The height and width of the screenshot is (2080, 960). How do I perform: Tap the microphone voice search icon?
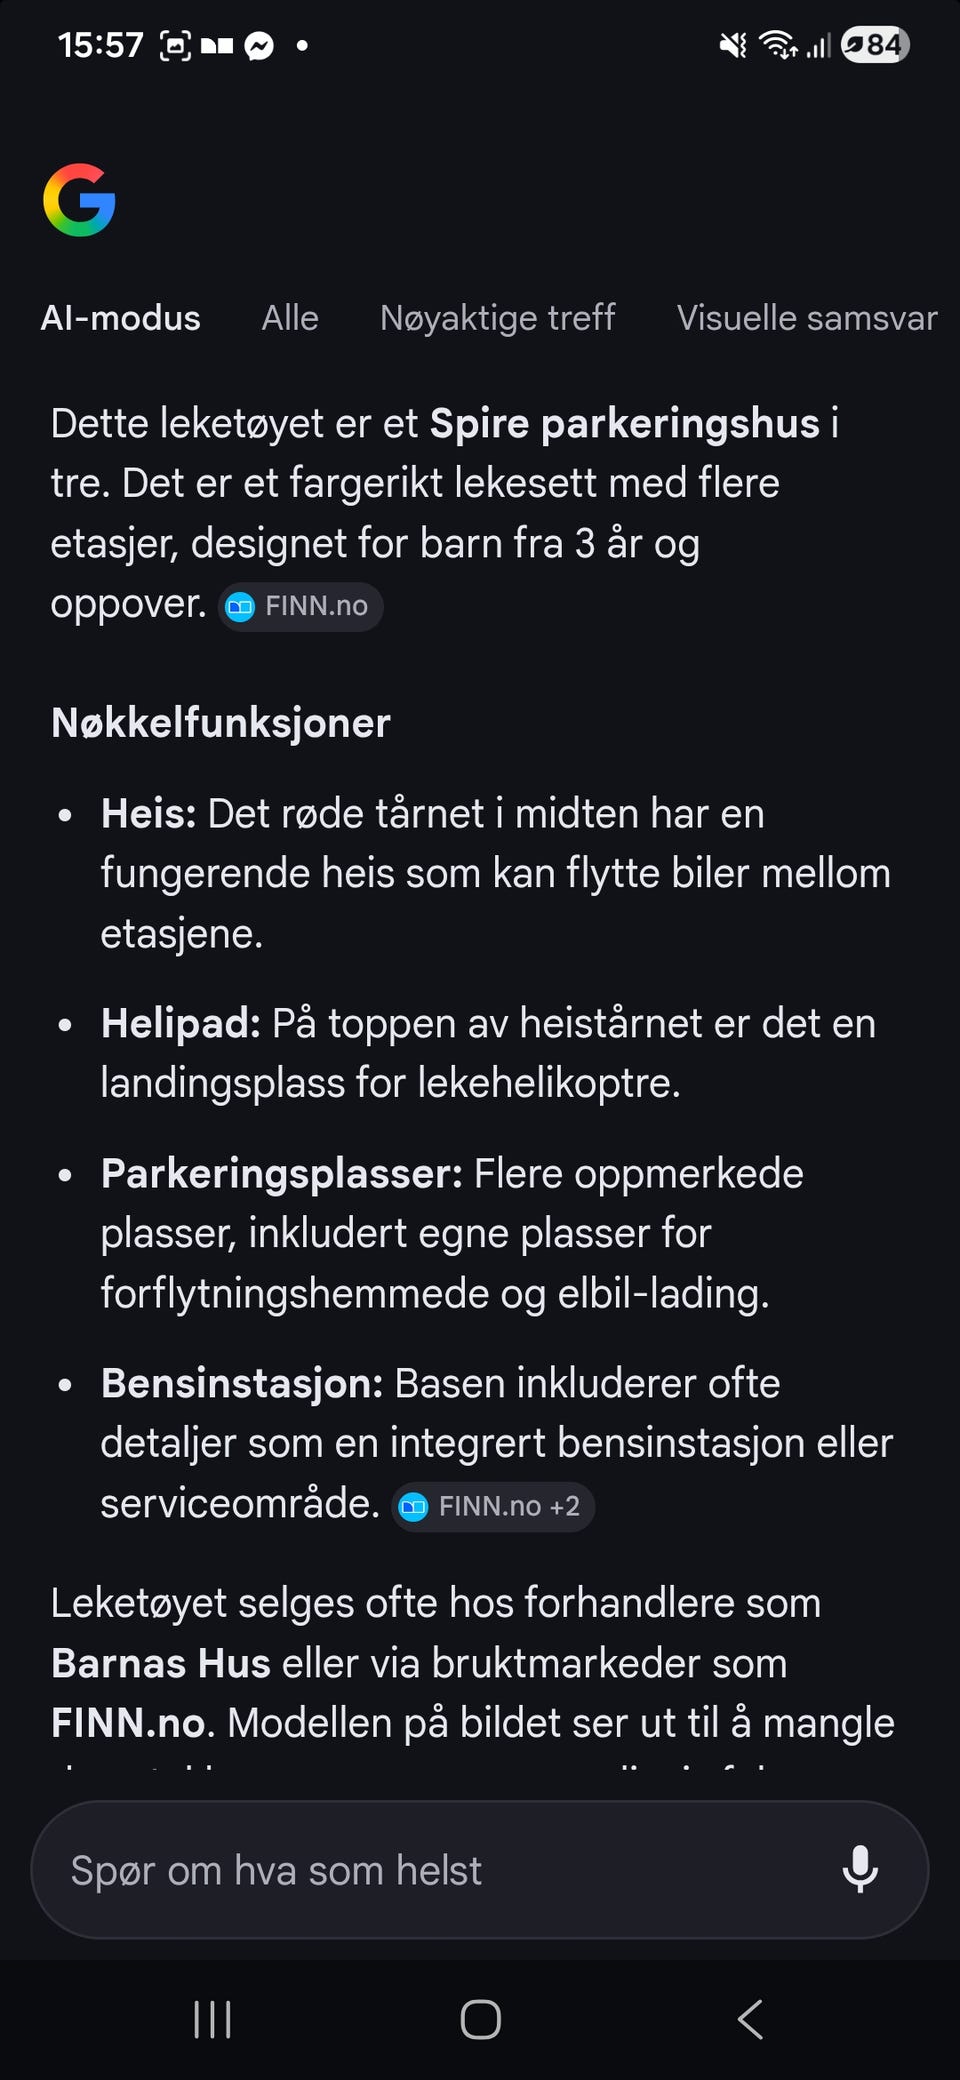tap(860, 1869)
